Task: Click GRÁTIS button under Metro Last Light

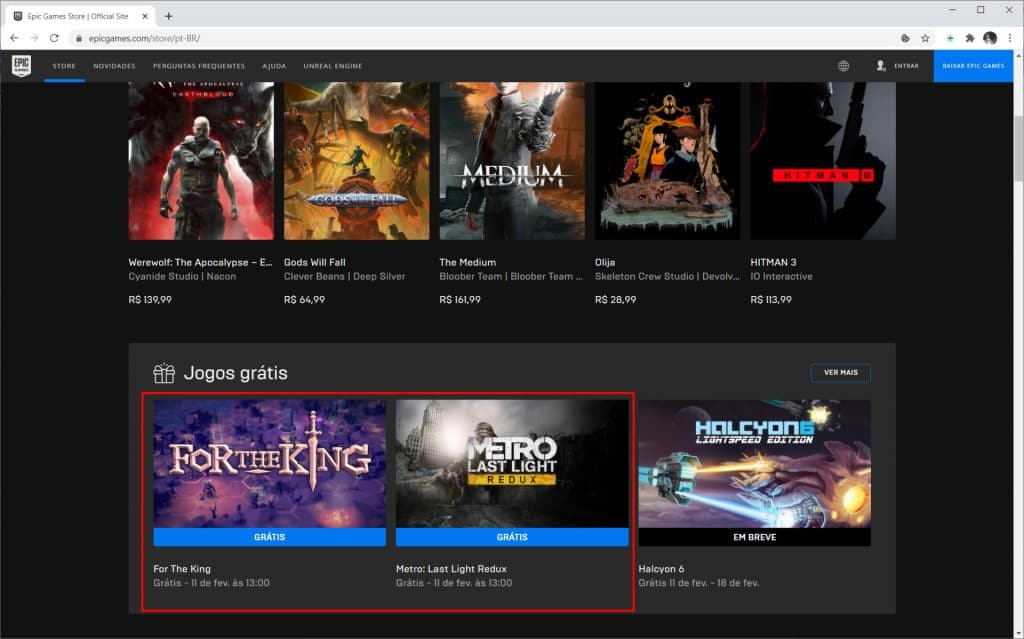Action: 512,537
